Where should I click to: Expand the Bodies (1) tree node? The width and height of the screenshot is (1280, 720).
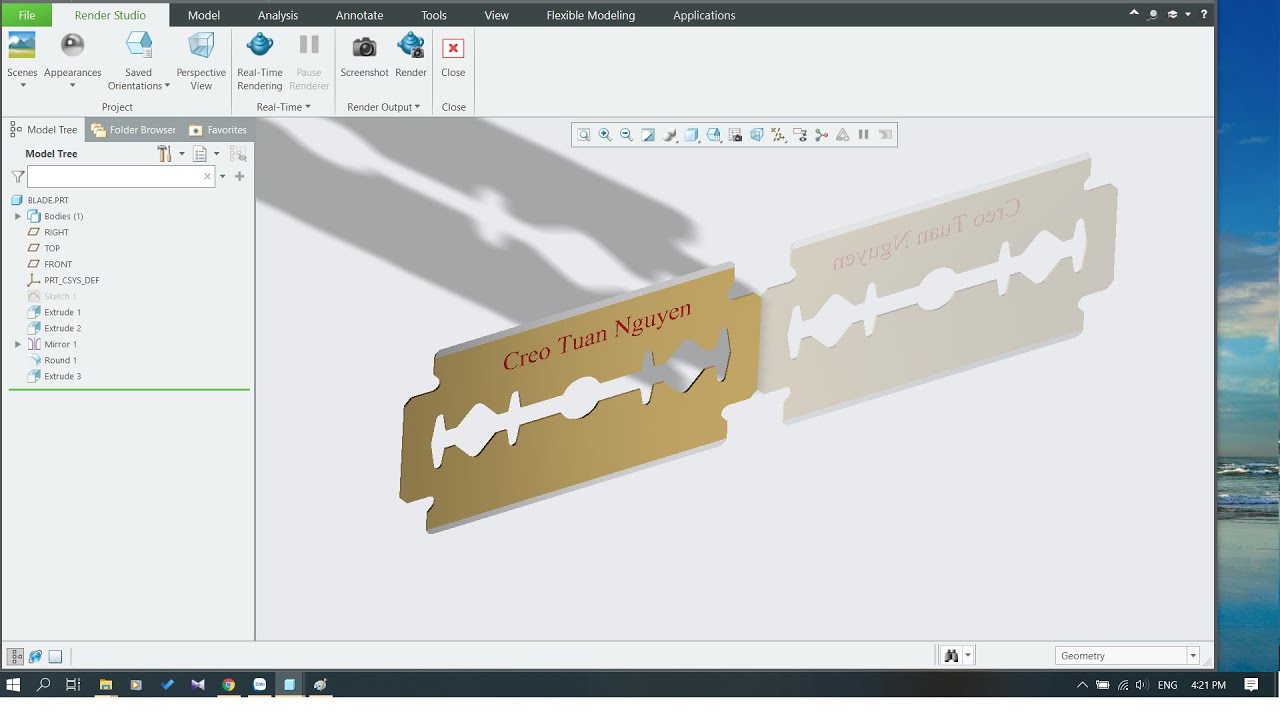(18, 216)
